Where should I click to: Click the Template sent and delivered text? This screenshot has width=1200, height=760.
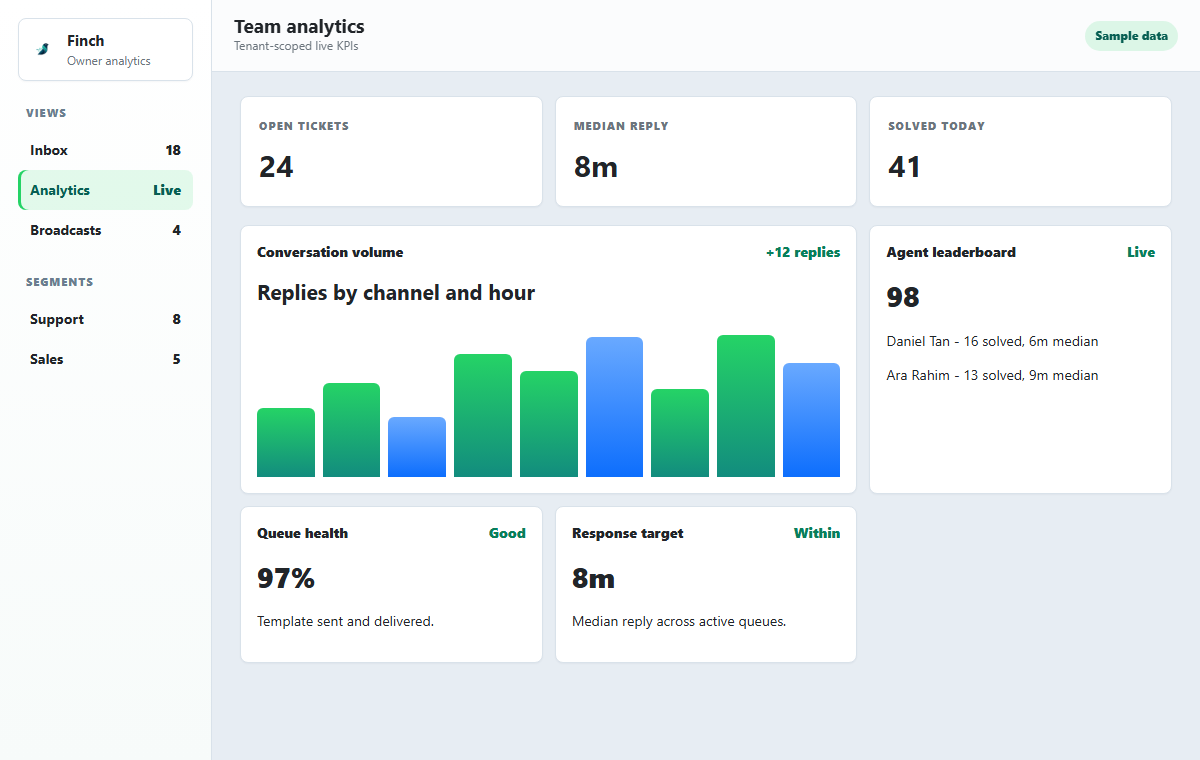tap(345, 621)
